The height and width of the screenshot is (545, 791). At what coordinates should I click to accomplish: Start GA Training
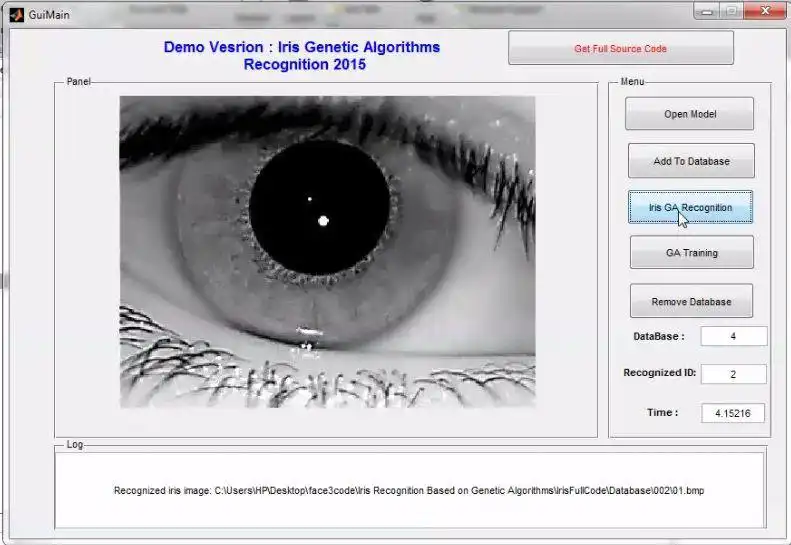[692, 252]
